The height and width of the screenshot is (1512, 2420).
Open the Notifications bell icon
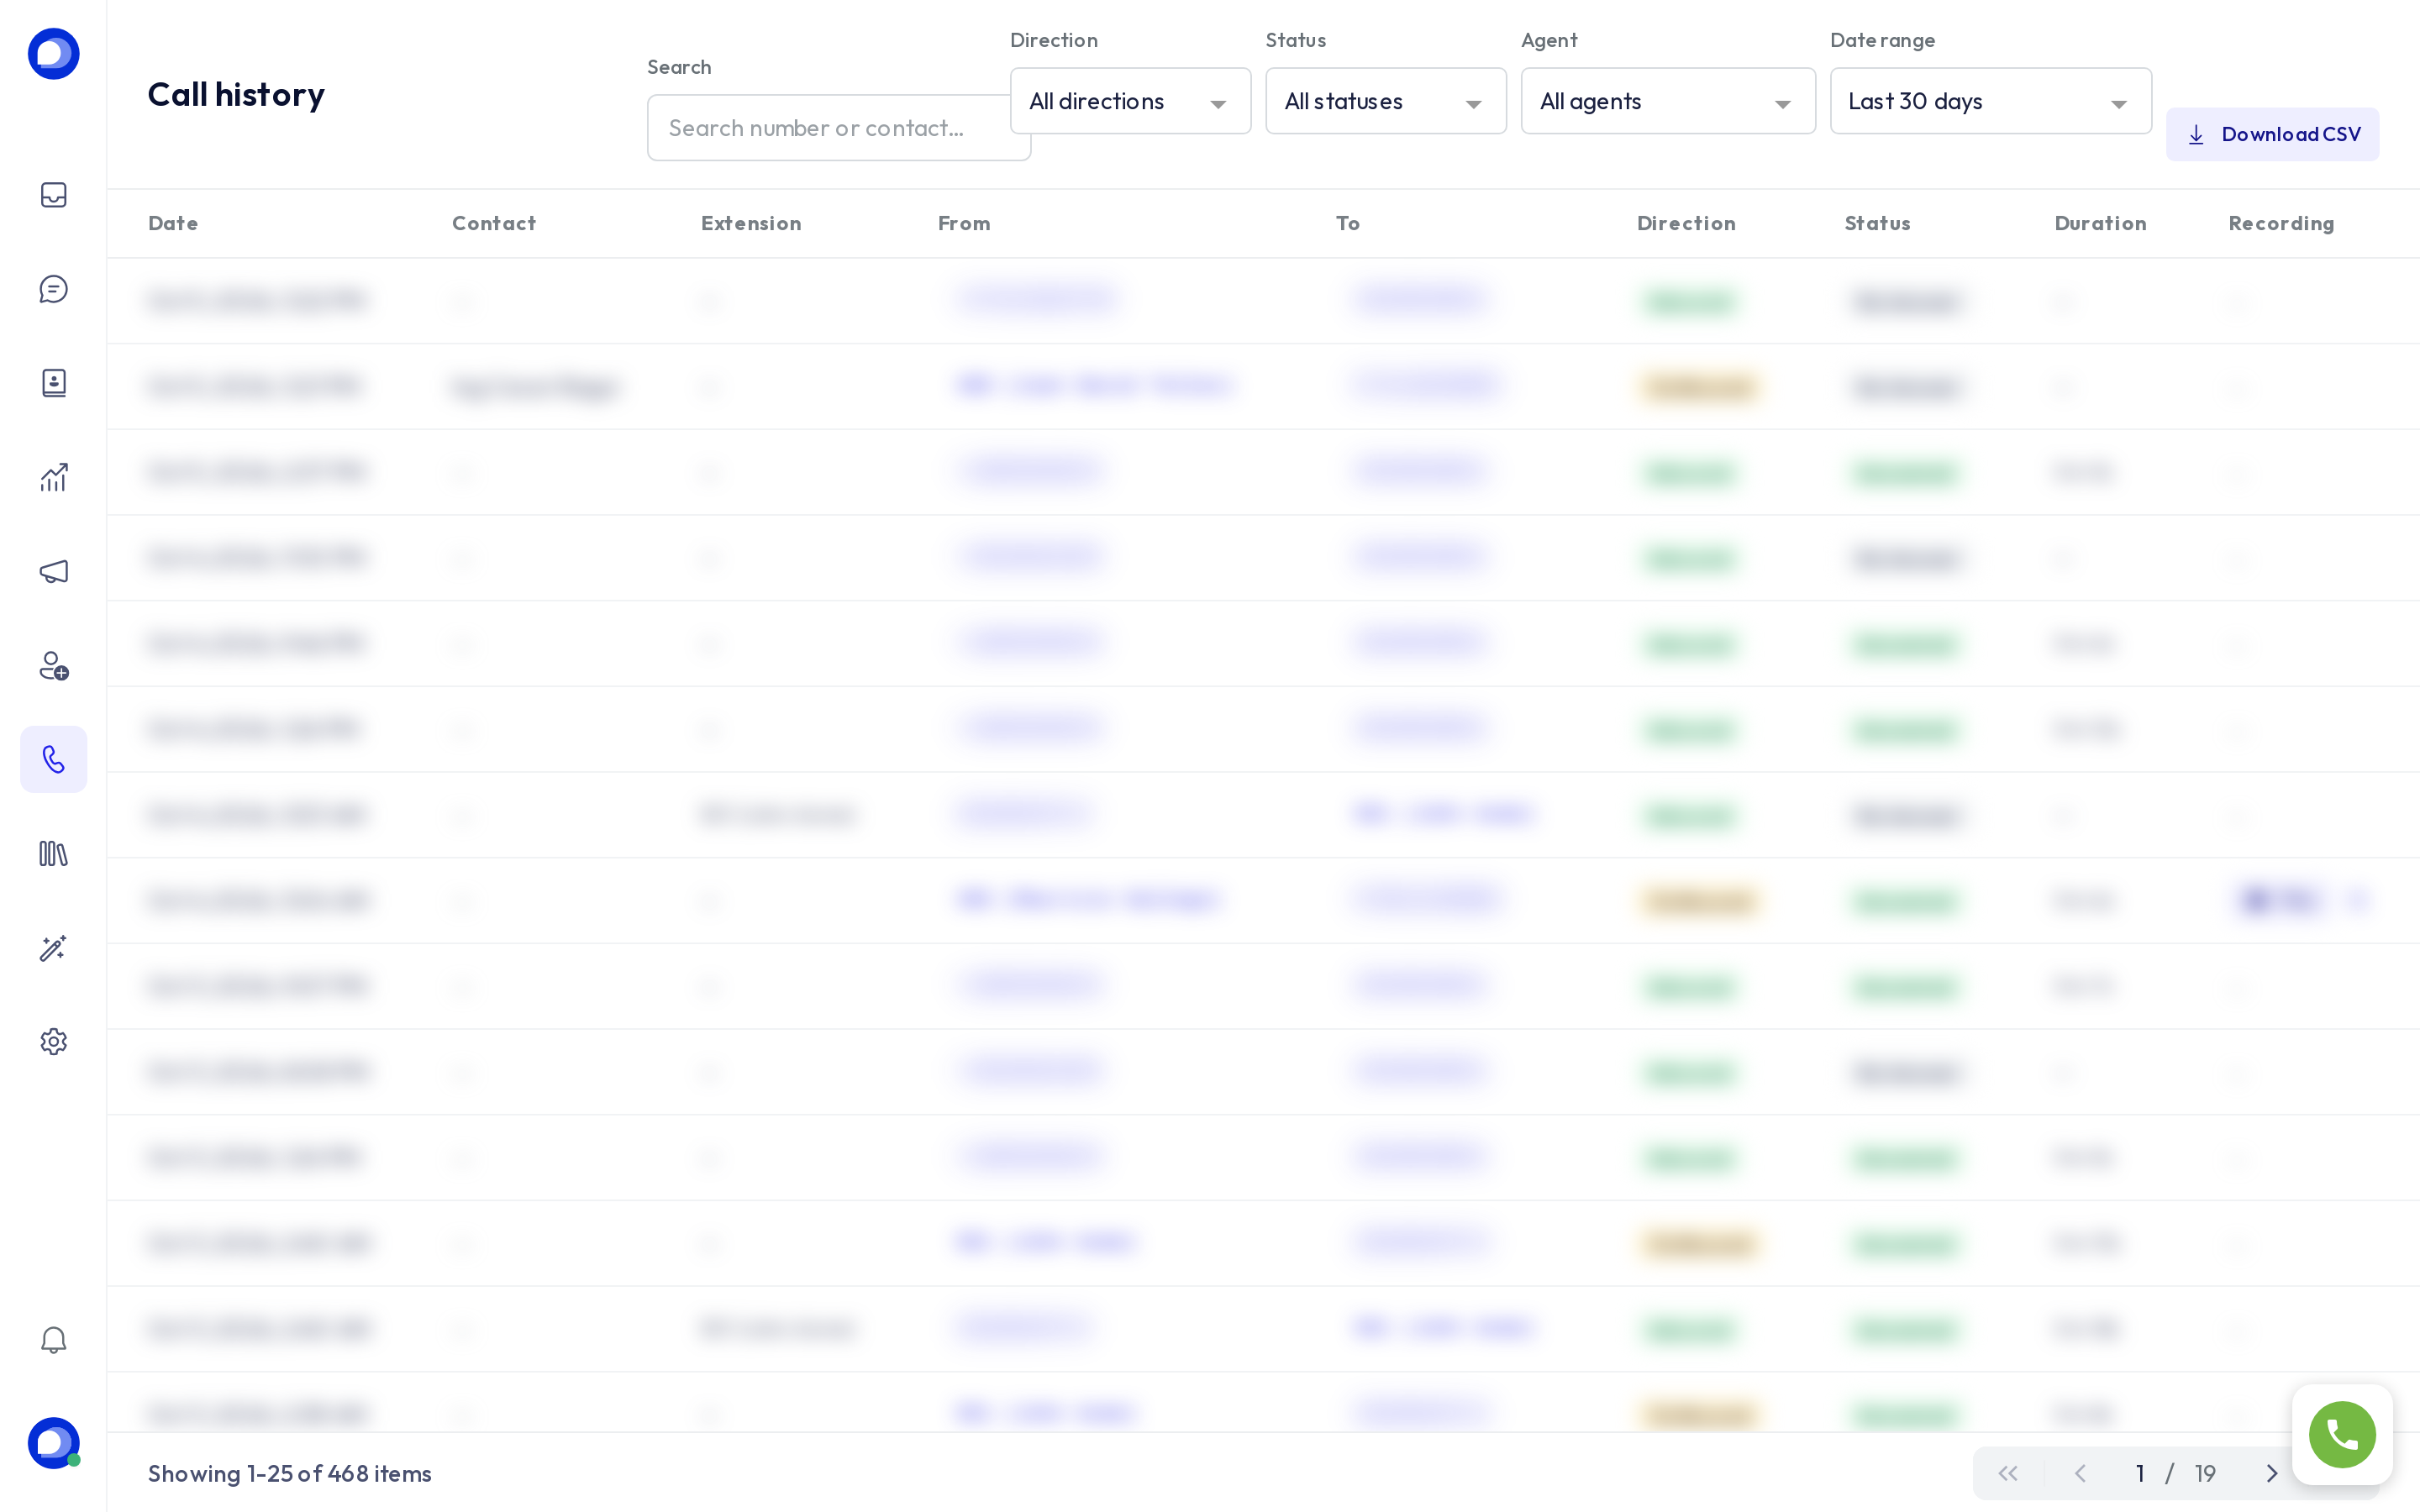click(53, 1339)
